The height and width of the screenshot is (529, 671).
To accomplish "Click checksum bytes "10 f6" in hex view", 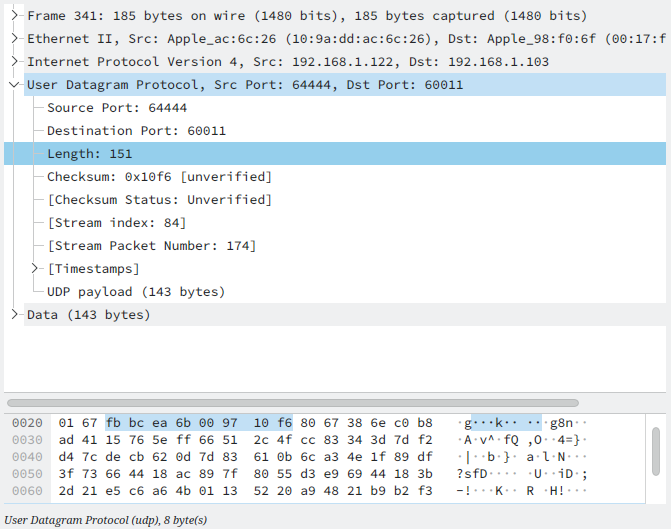I will [x=273, y=423].
